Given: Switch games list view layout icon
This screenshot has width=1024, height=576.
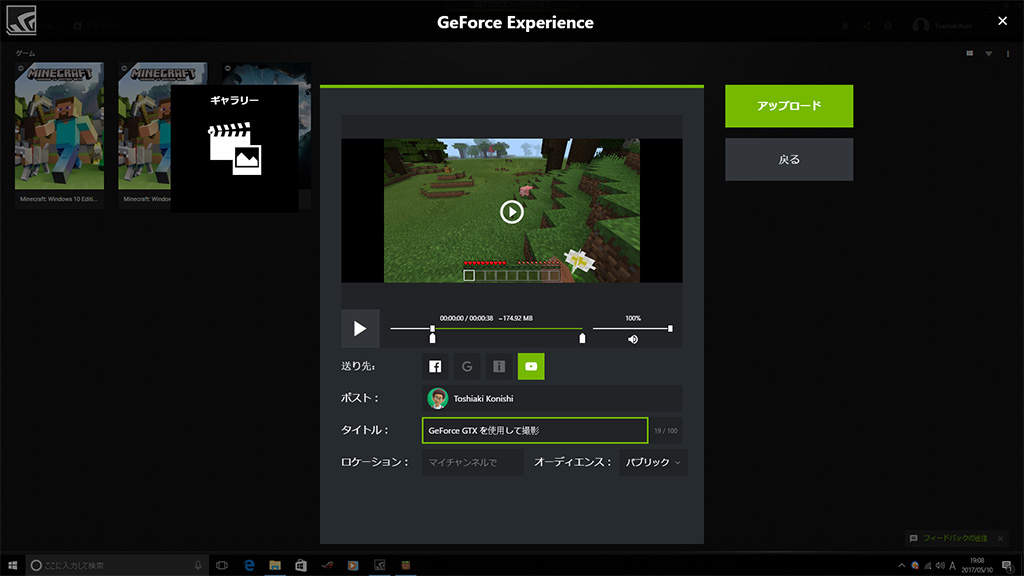Looking at the screenshot, I should pyautogui.click(x=970, y=54).
